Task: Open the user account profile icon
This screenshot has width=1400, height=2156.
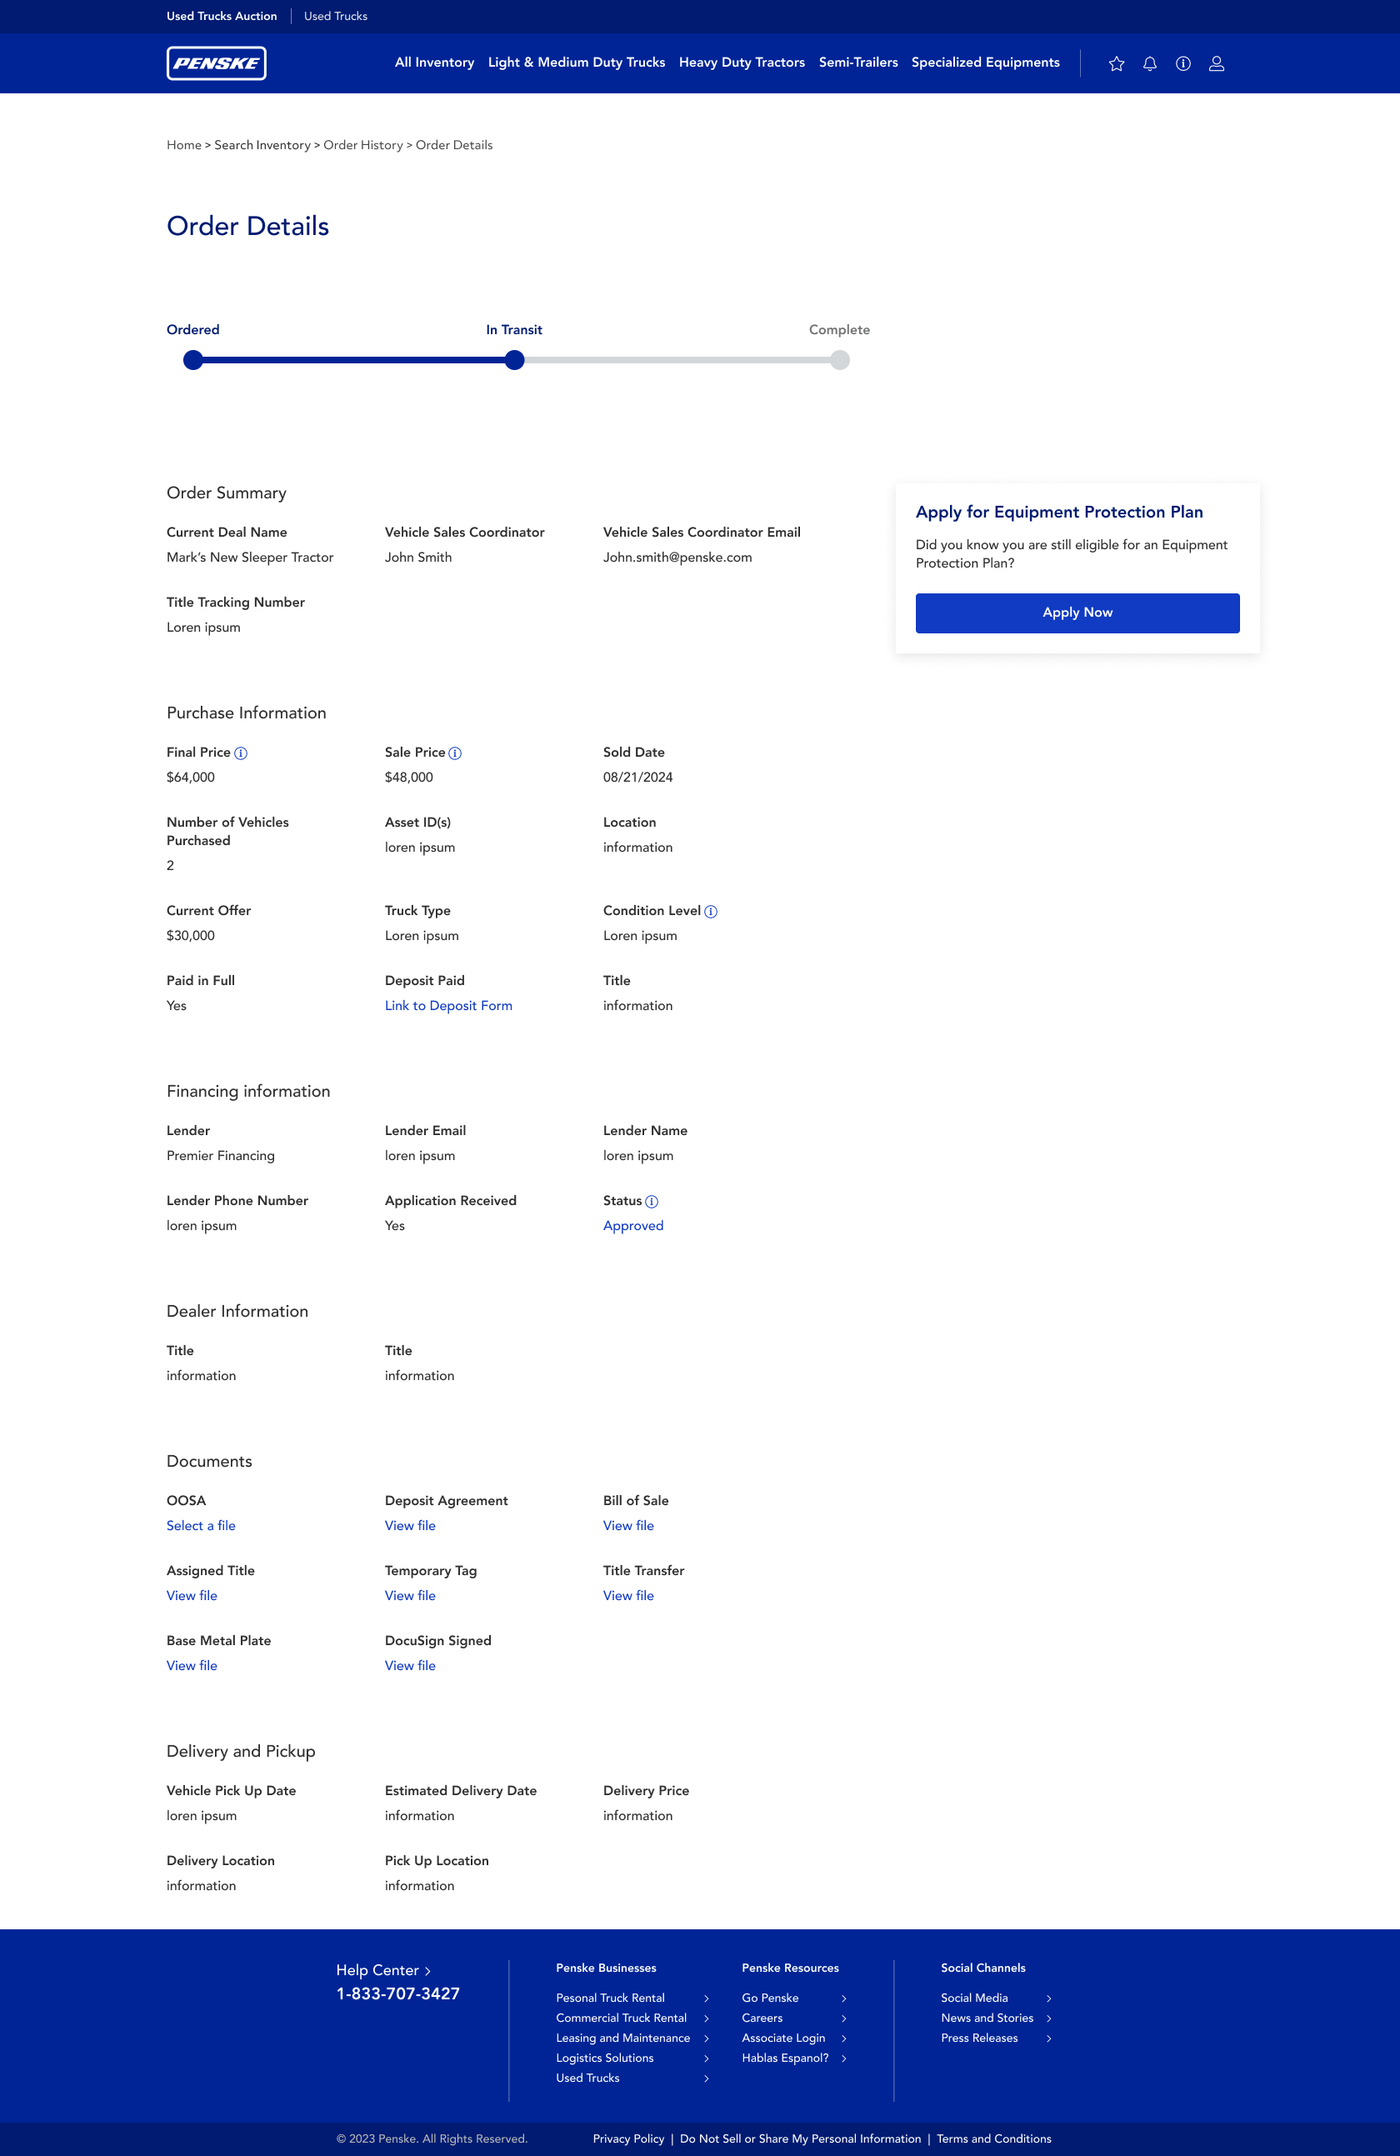Action: 1217,64
